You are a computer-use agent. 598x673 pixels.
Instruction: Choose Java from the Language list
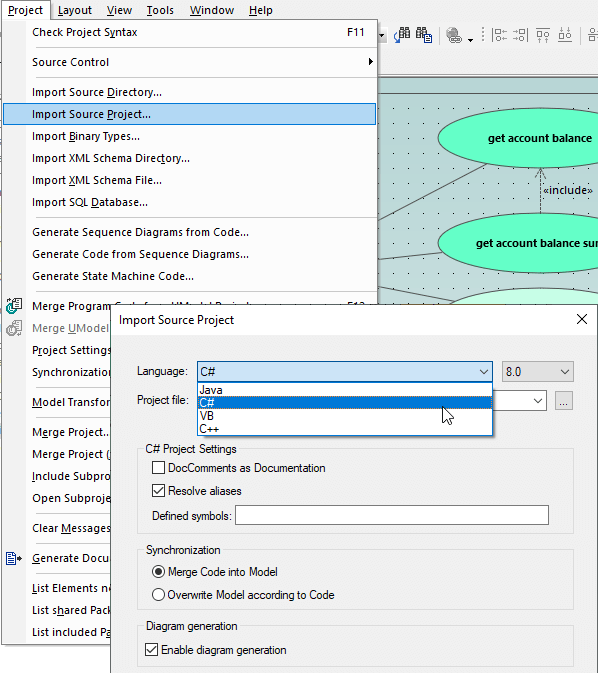point(345,390)
